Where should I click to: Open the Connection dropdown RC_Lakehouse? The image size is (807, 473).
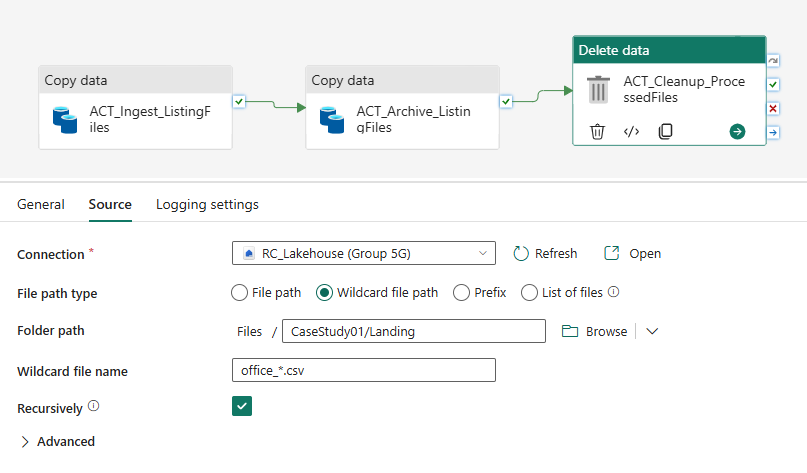click(364, 253)
